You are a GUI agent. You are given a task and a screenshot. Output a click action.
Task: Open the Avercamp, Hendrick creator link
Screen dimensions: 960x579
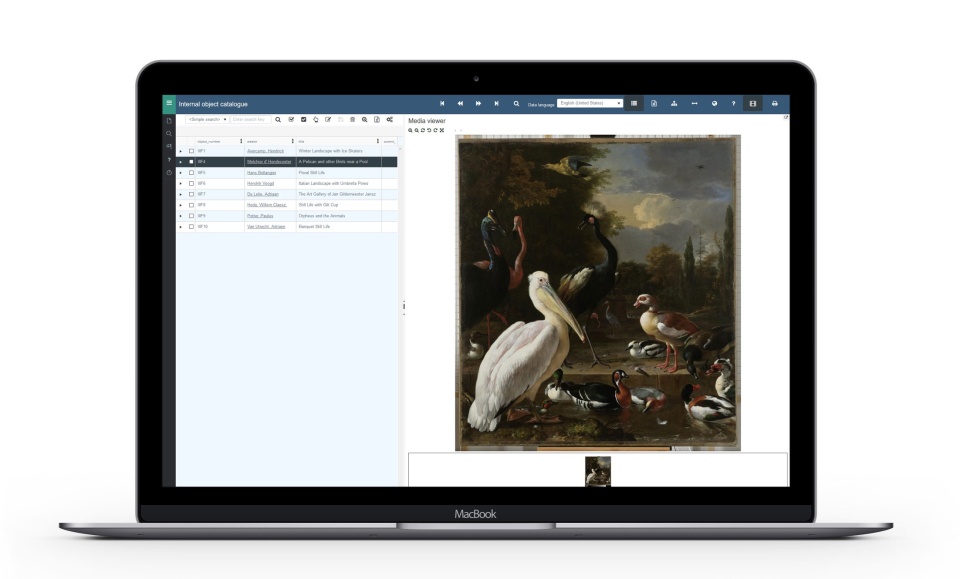(266, 150)
